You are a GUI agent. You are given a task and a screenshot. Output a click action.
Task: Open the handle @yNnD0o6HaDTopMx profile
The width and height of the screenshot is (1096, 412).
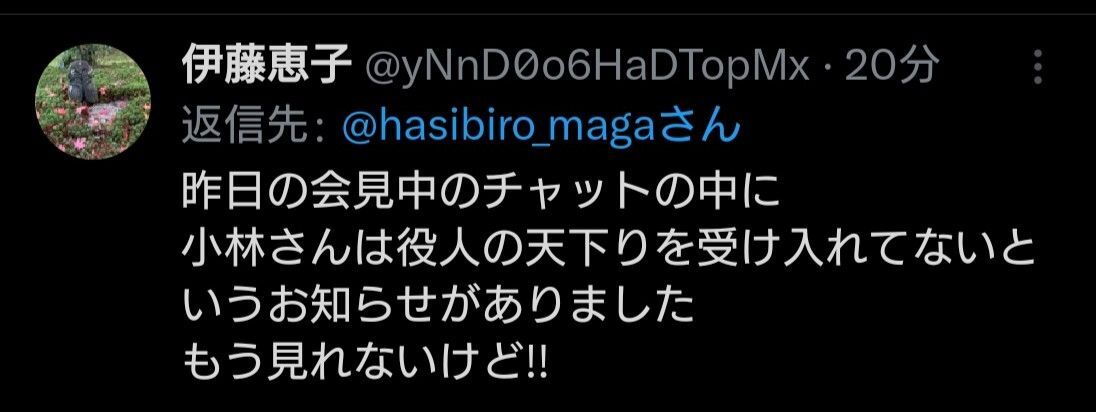[x=586, y=68]
